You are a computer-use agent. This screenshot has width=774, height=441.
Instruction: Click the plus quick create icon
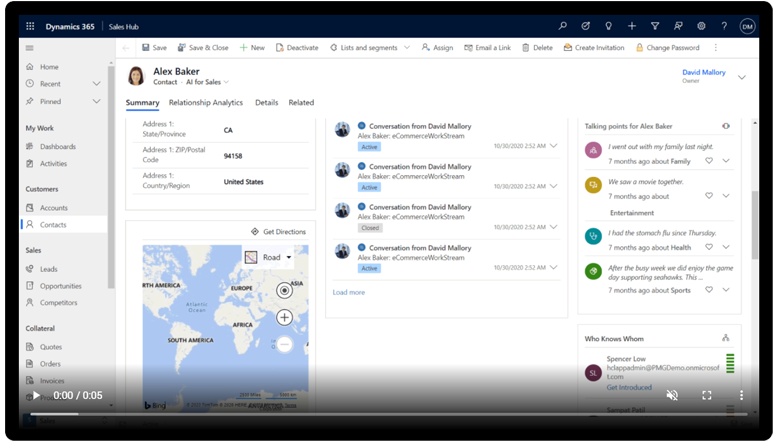pos(632,26)
